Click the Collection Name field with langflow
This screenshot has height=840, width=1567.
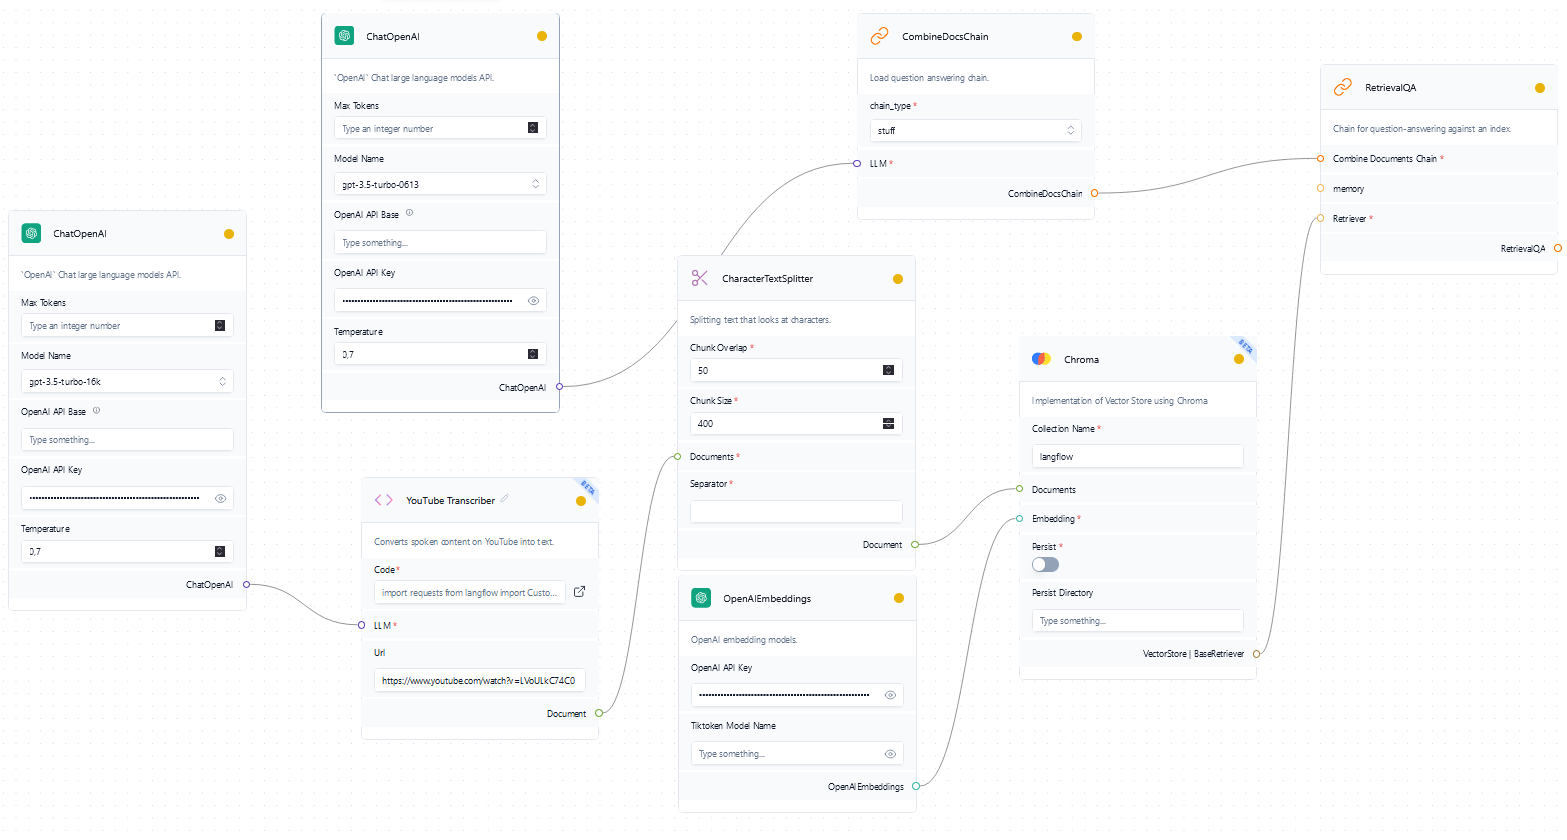click(x=1138, y=456)
